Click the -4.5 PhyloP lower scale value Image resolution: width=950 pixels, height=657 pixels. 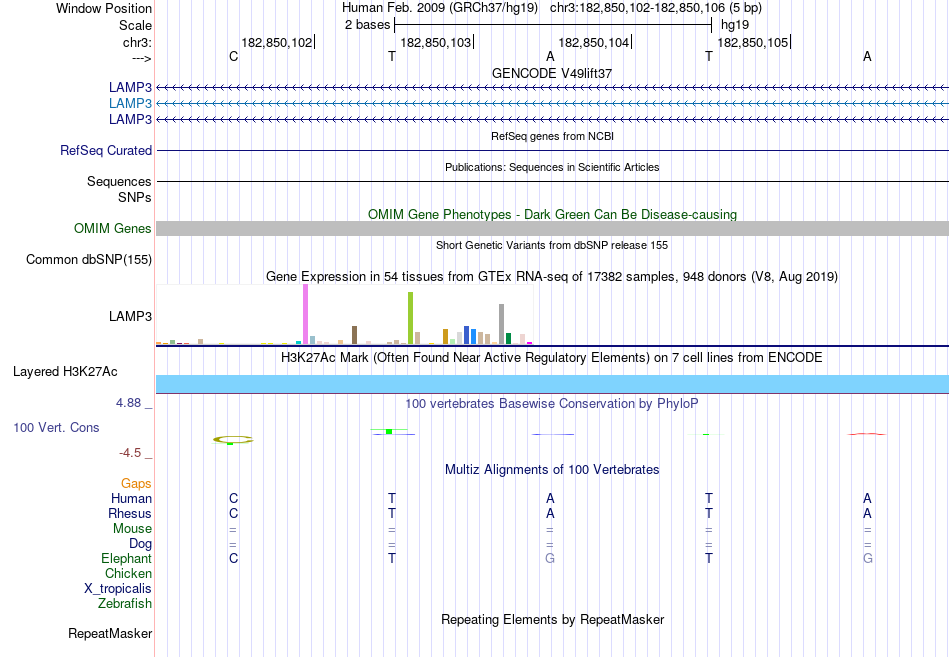(130, 453)
